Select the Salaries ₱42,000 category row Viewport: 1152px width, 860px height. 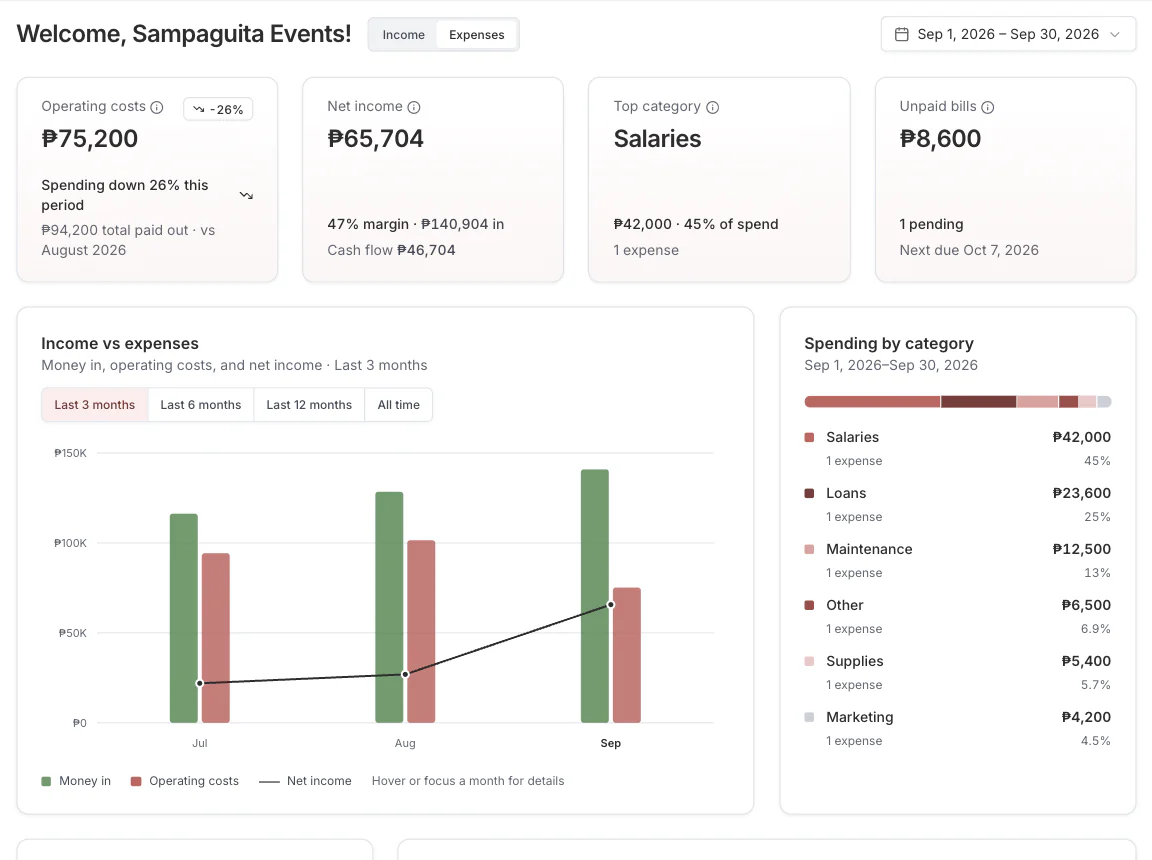[x=957, y=448]
